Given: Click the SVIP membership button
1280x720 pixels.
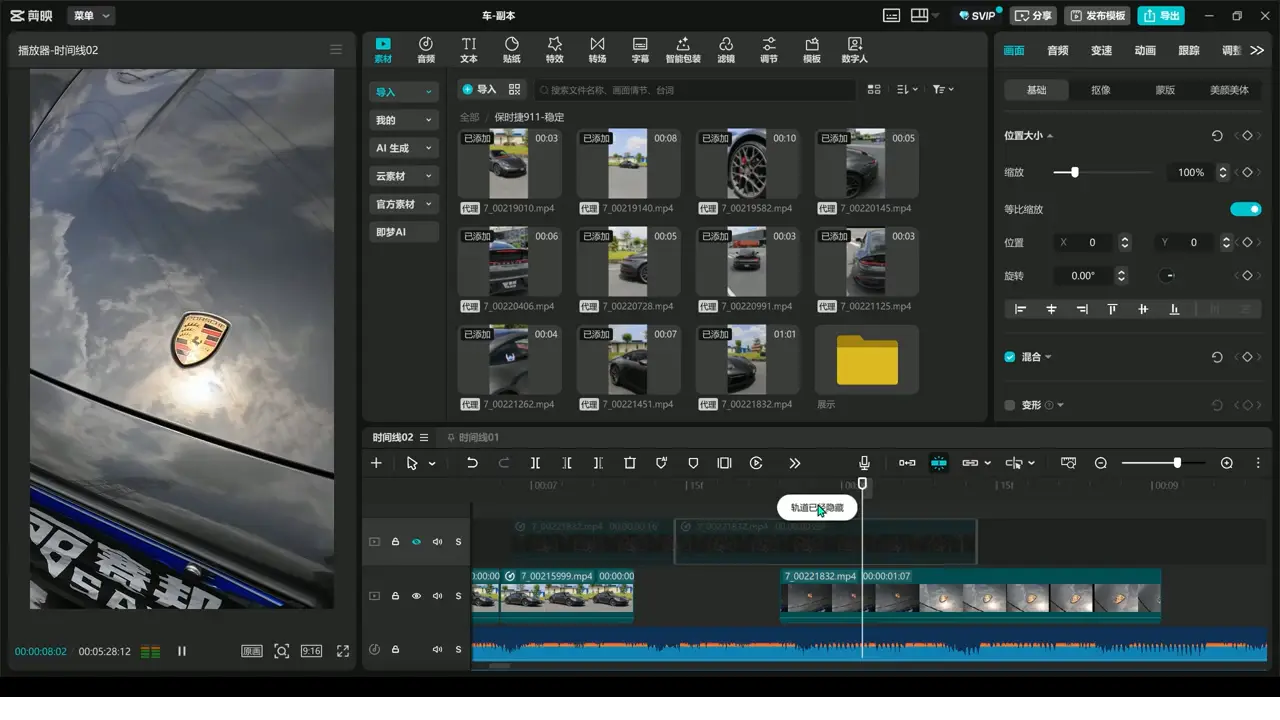Looking at the screenshot, I should tap(977, 16).
